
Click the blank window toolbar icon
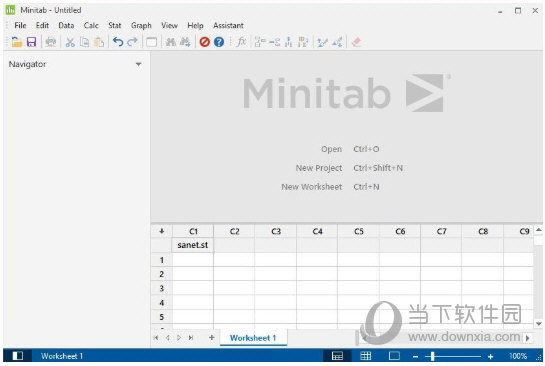[151, 42]
